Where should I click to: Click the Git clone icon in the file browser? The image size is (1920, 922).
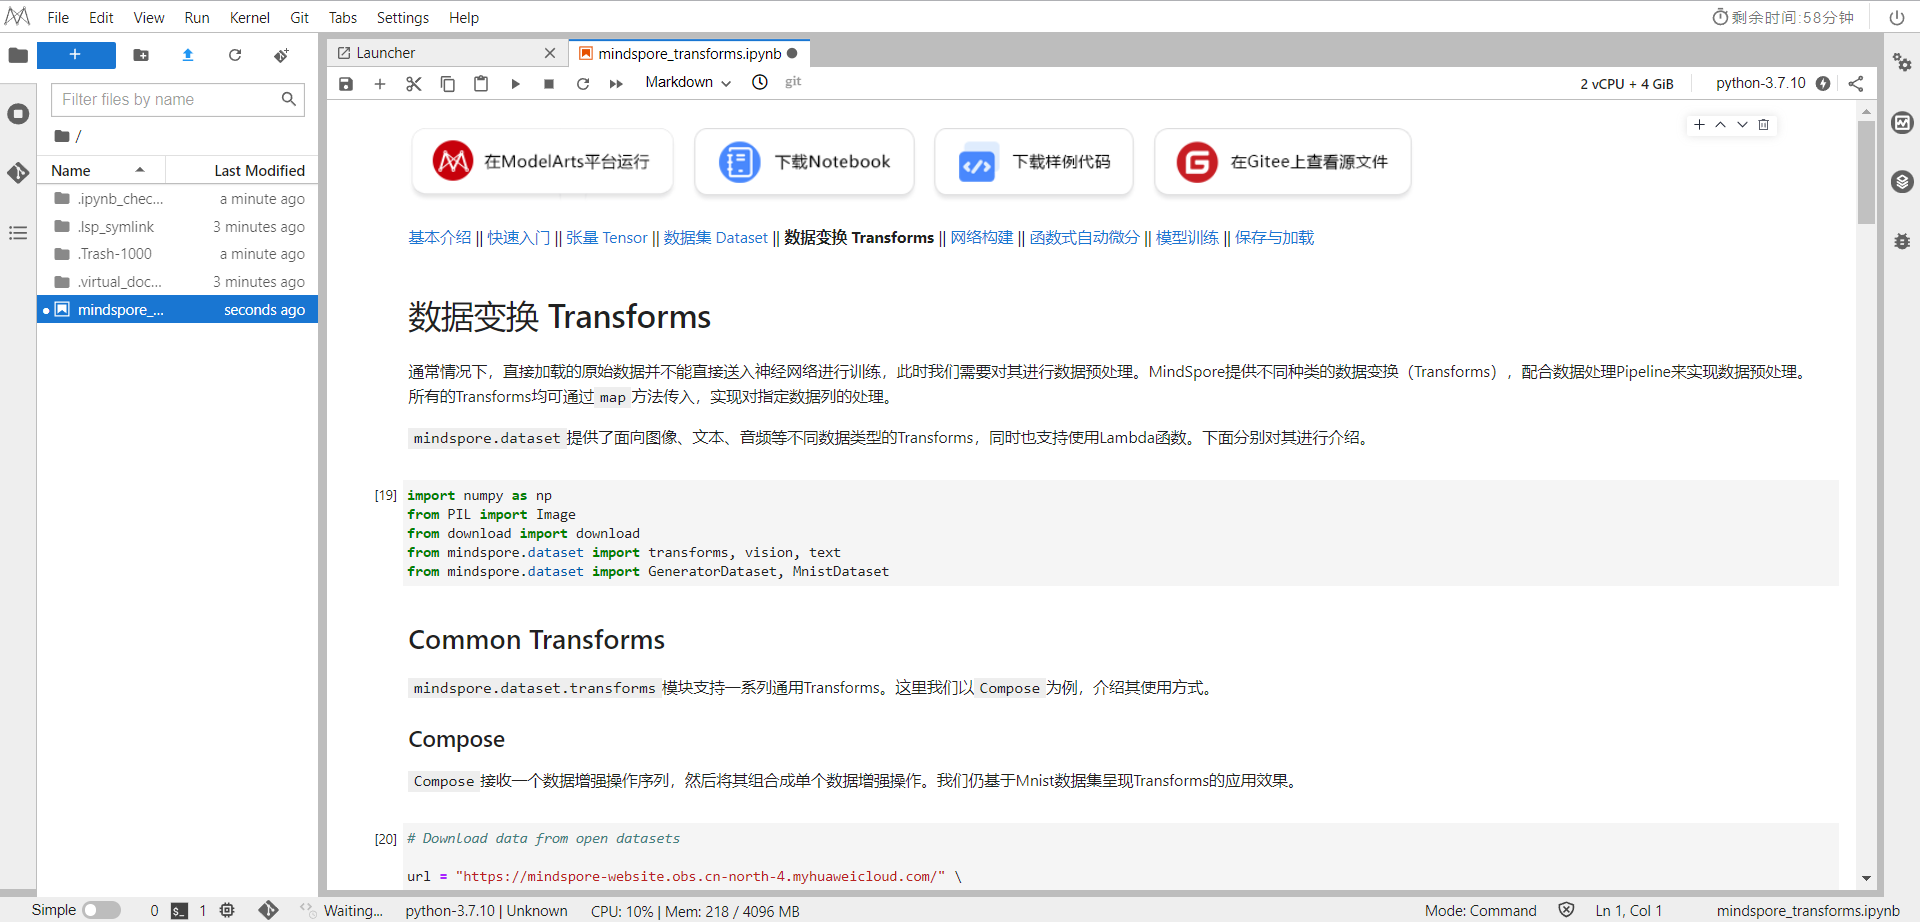click(x=282, y=55)
